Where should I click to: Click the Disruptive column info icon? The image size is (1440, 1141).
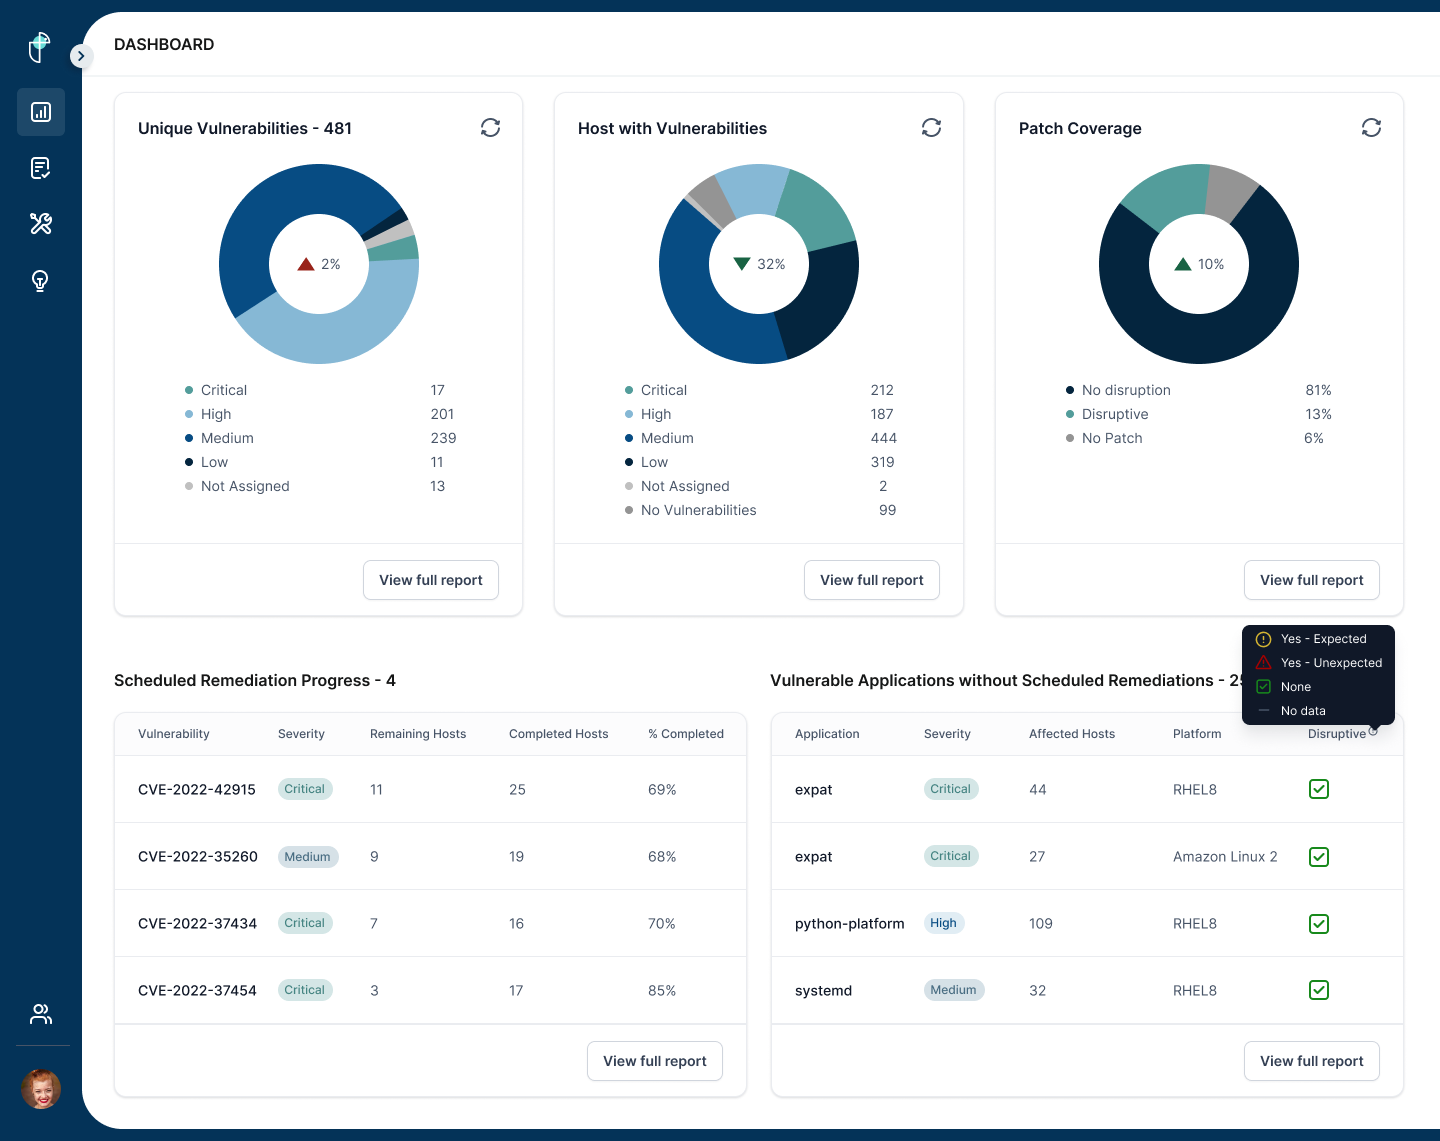coord(1373,732)
